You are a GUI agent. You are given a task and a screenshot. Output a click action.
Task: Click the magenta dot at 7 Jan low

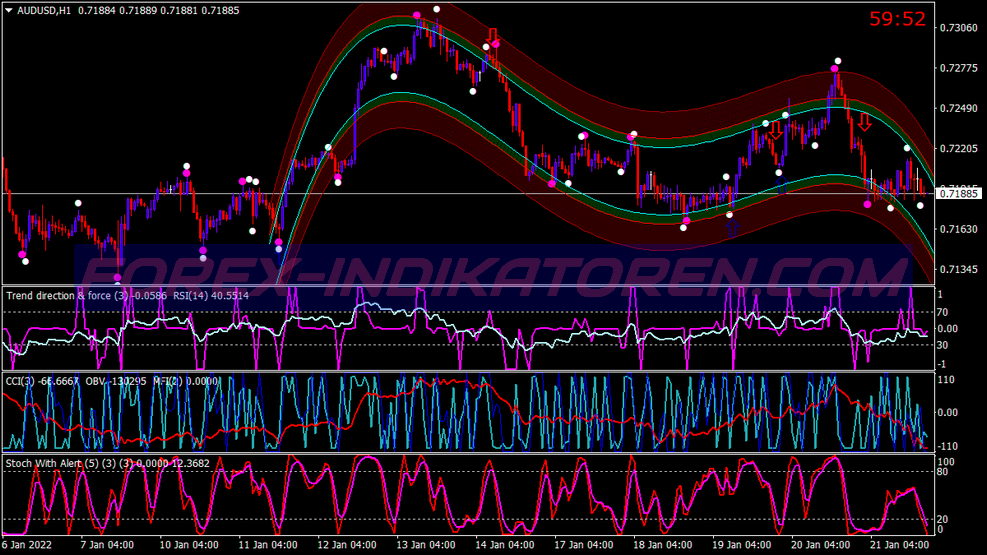coord(118,278)
